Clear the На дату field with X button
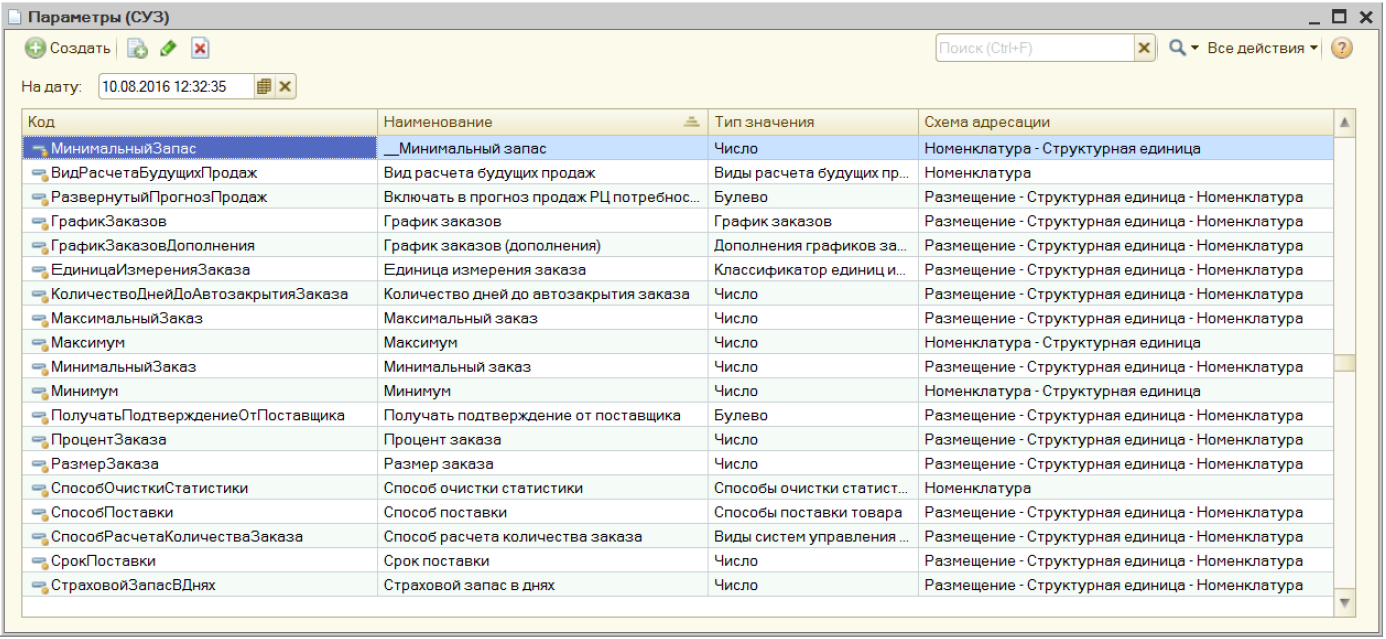The height and width of the screenshot is (639, 1386). point(285,87)
